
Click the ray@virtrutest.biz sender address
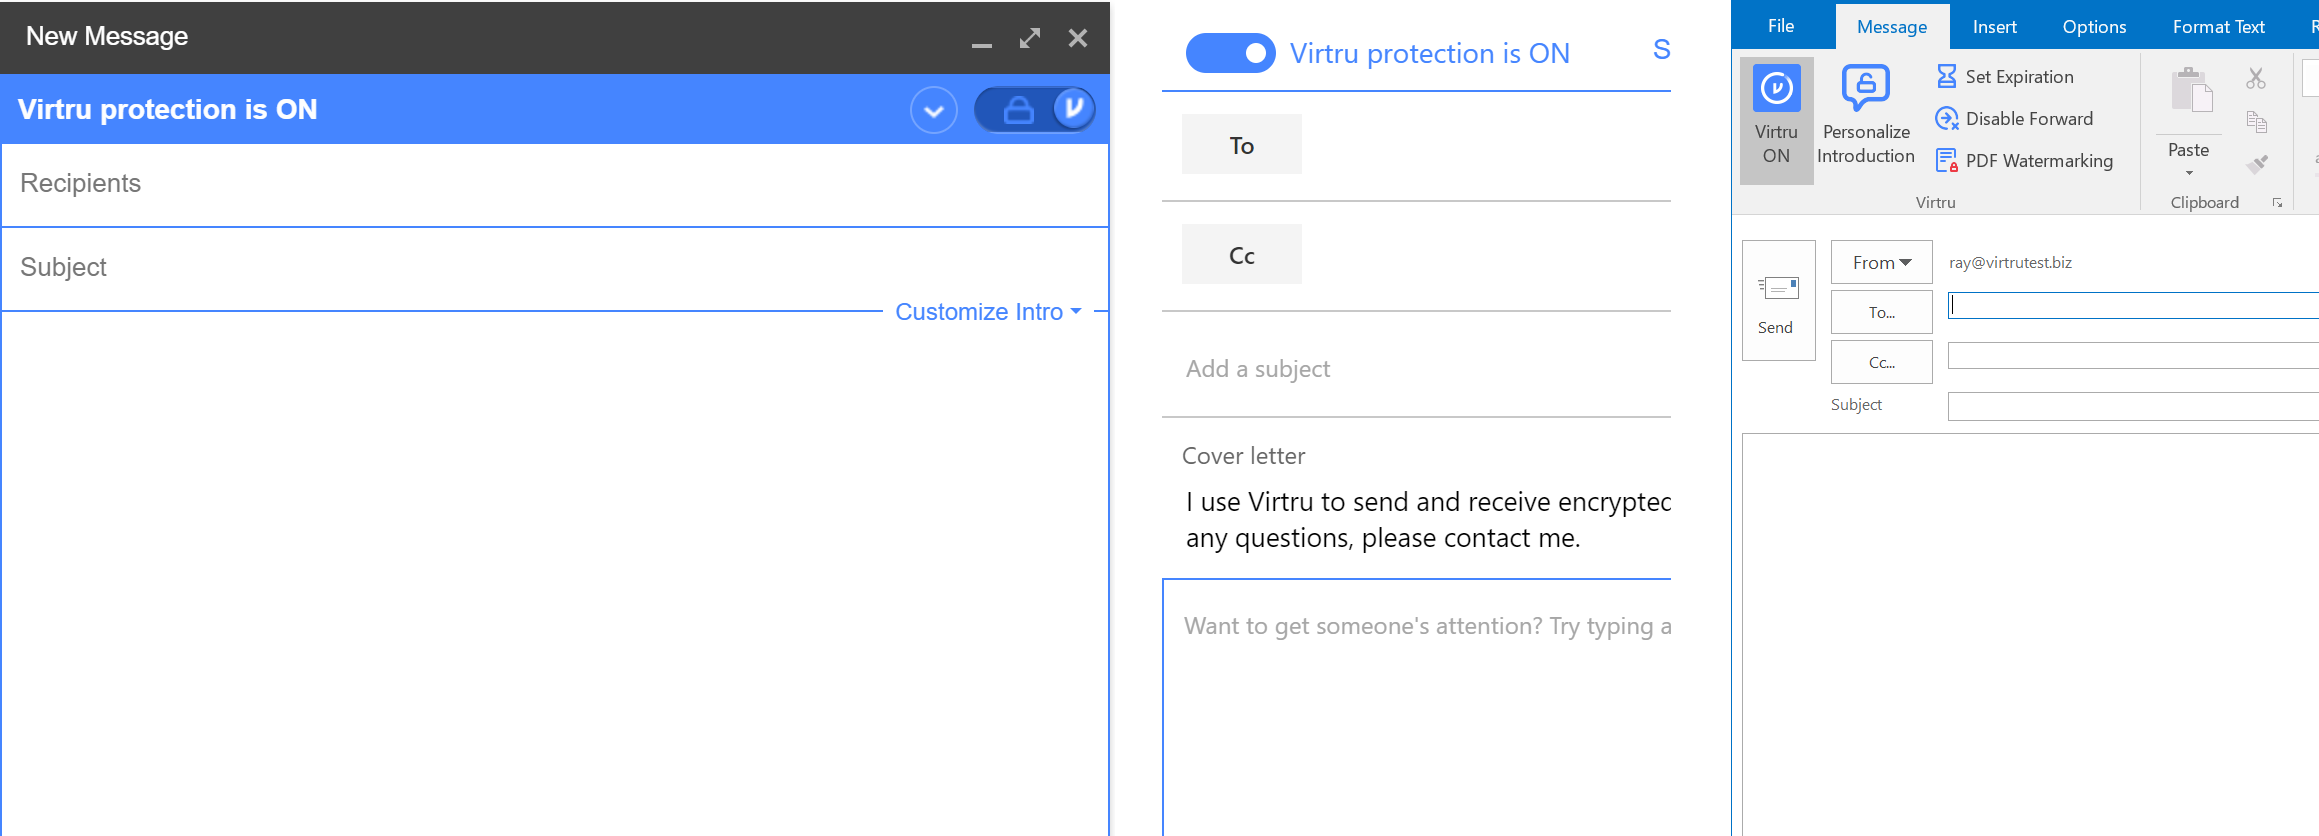coord(2010,262)
